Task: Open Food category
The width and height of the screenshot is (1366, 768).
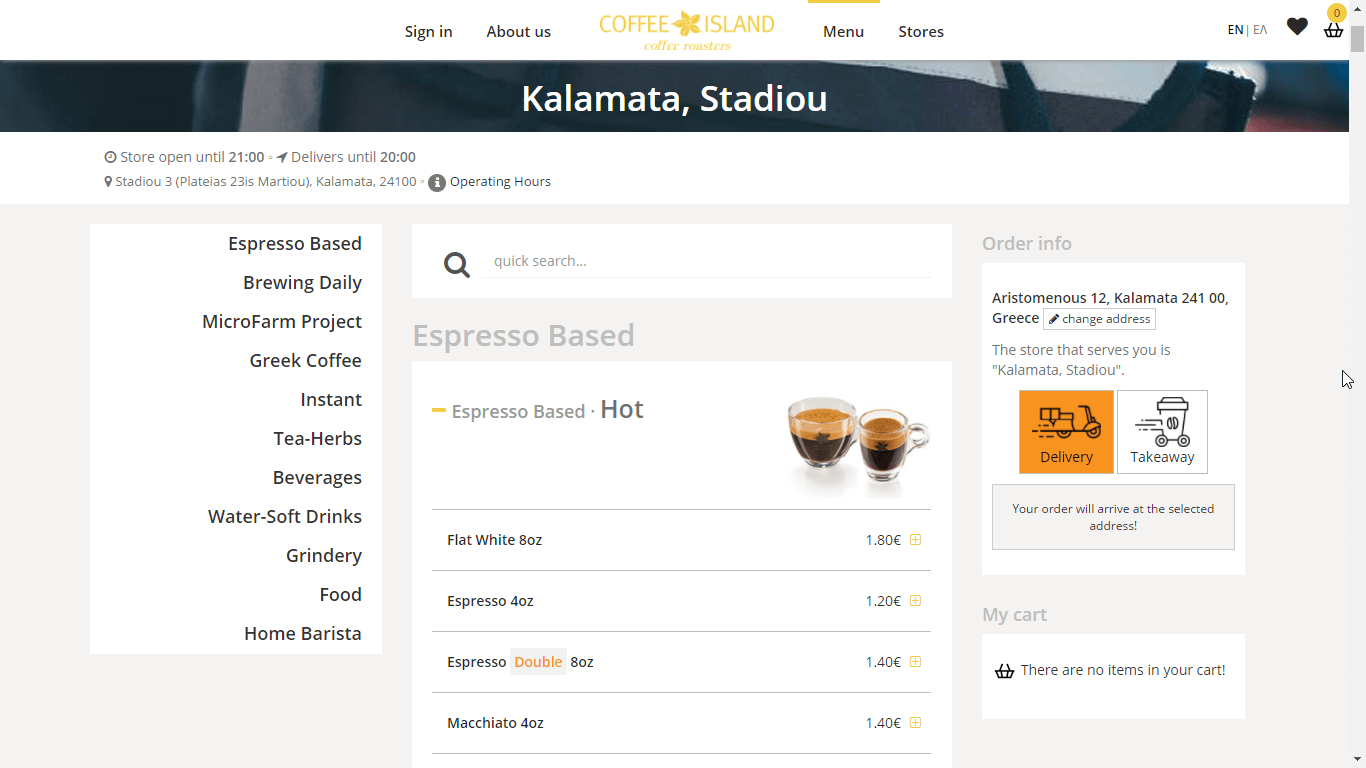Action: pos(340,595)
